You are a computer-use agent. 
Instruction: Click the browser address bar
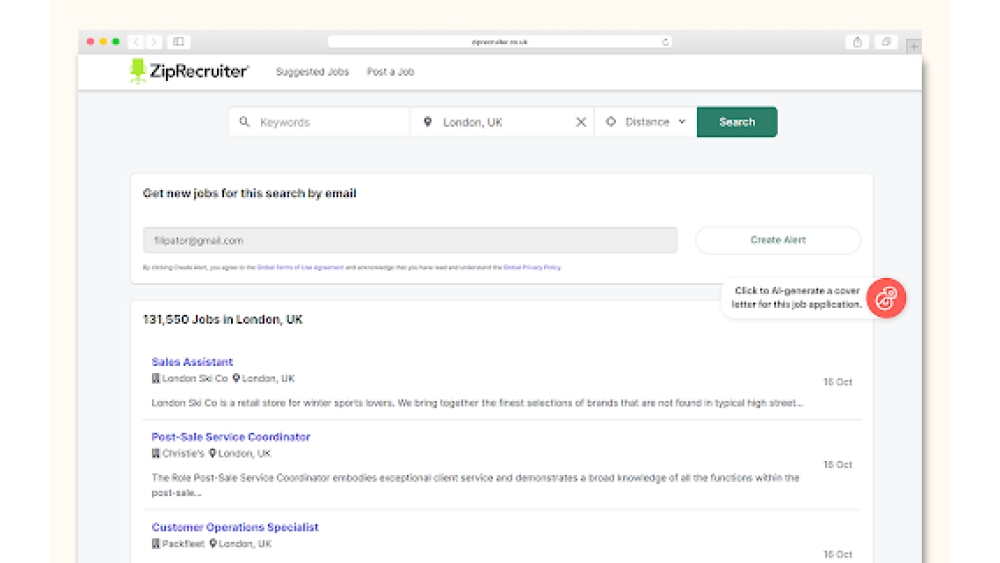tap(499, 42)
